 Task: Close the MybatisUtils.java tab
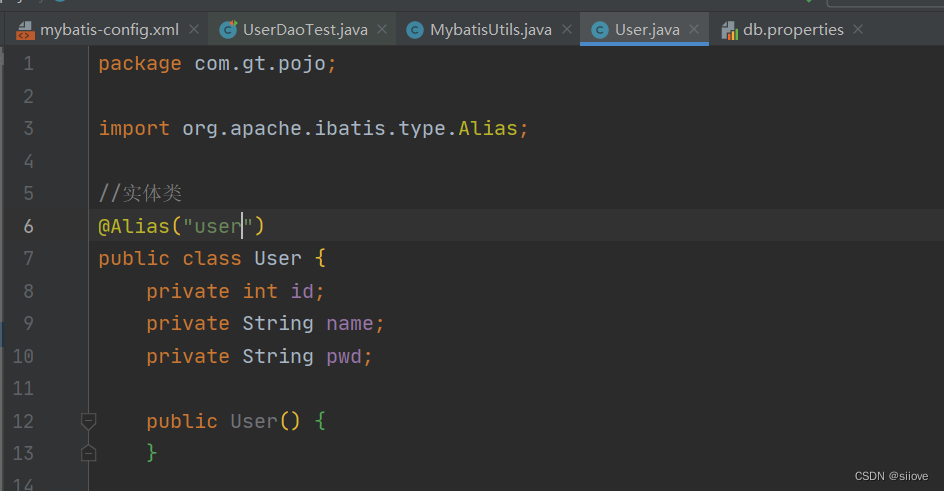click(567, 29)
